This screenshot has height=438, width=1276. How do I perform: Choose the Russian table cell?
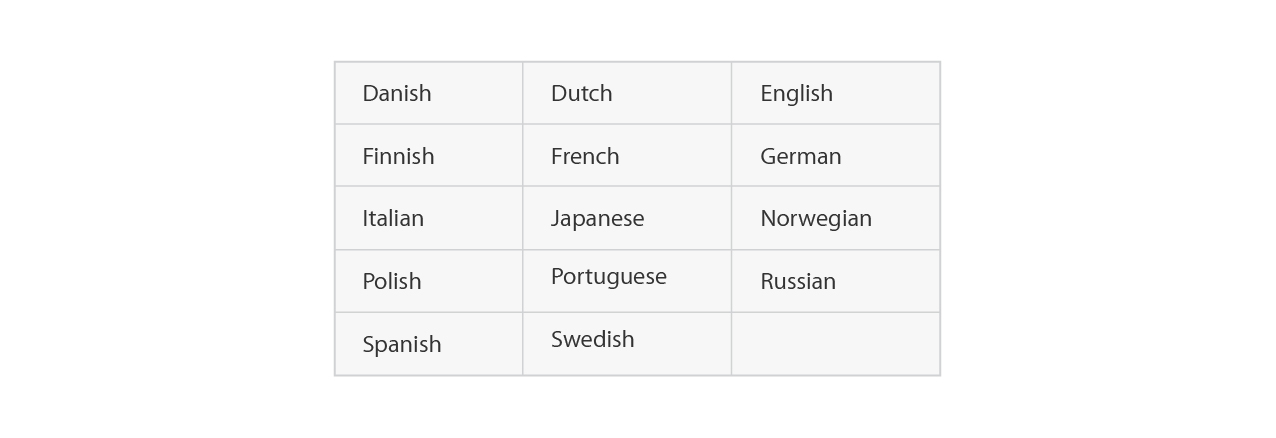click(835, 281)
